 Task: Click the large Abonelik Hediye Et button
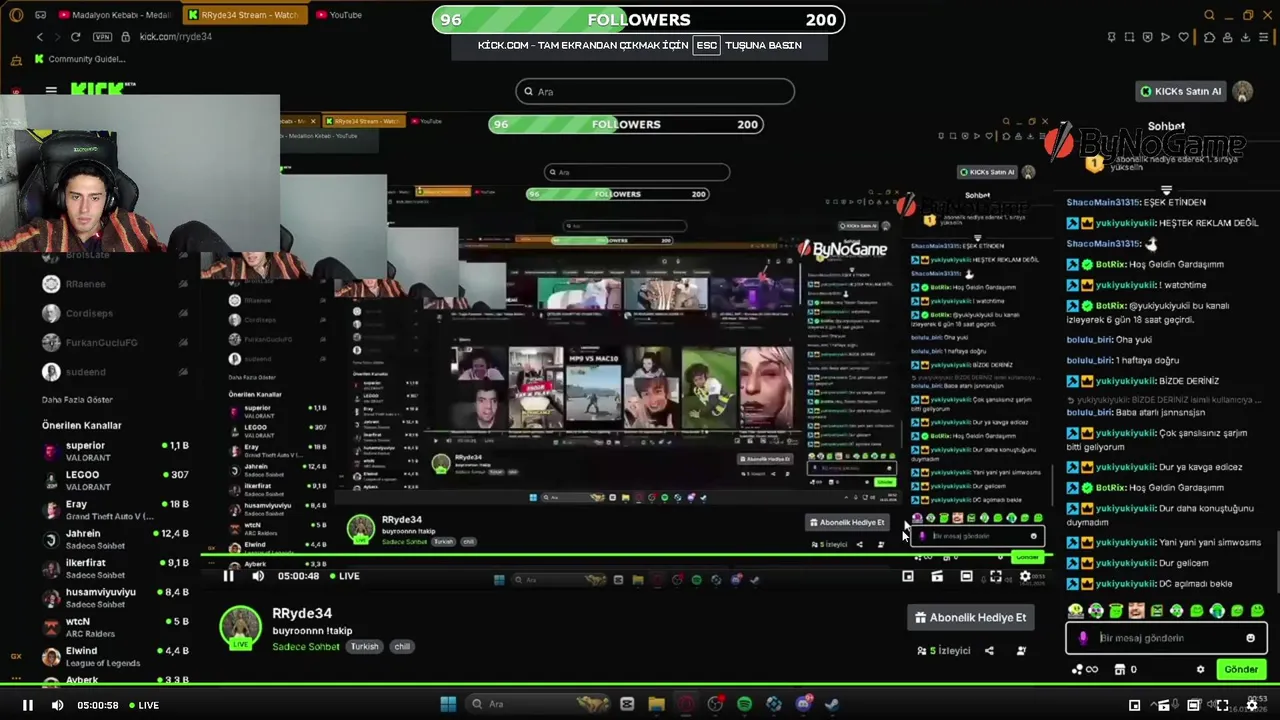[x=970, y=618]
